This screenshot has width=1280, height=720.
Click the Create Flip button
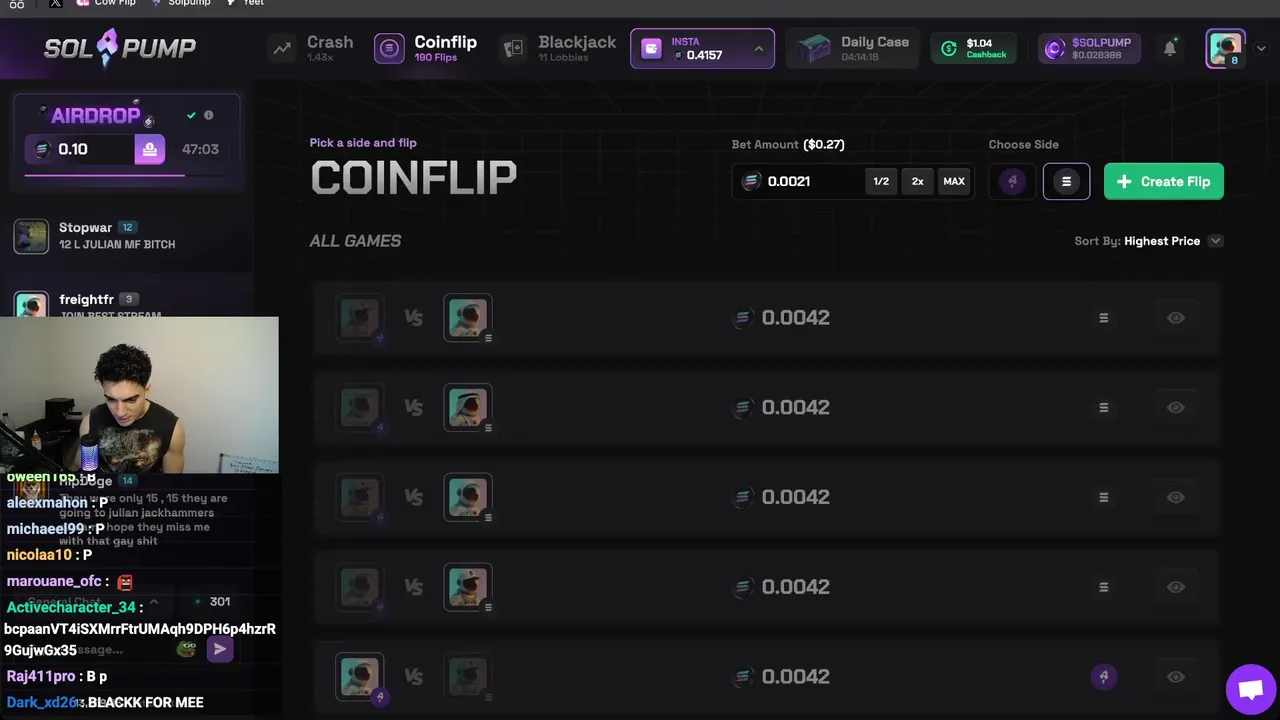pyautogui.click(x=1163, y=181)
